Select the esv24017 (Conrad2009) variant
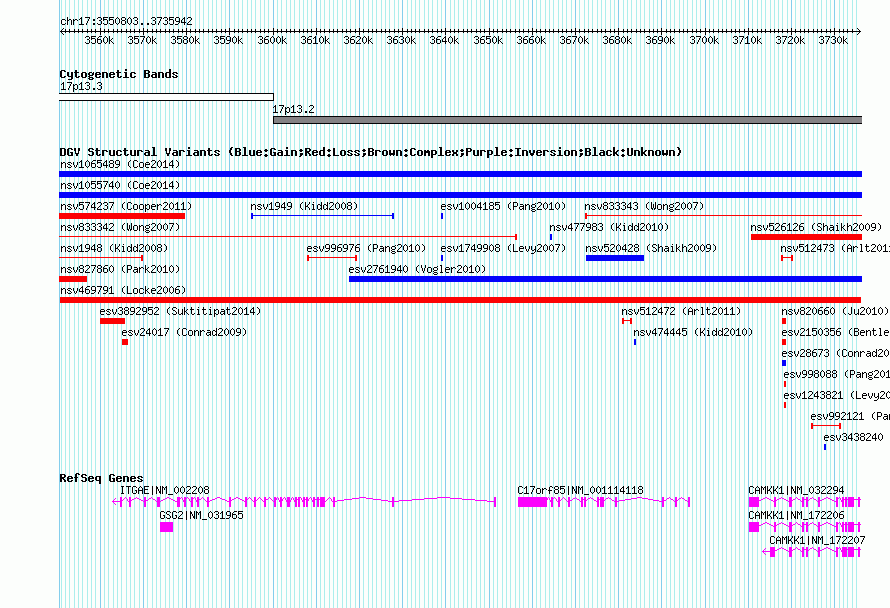890x608 pixels. (x=125, y=342)
